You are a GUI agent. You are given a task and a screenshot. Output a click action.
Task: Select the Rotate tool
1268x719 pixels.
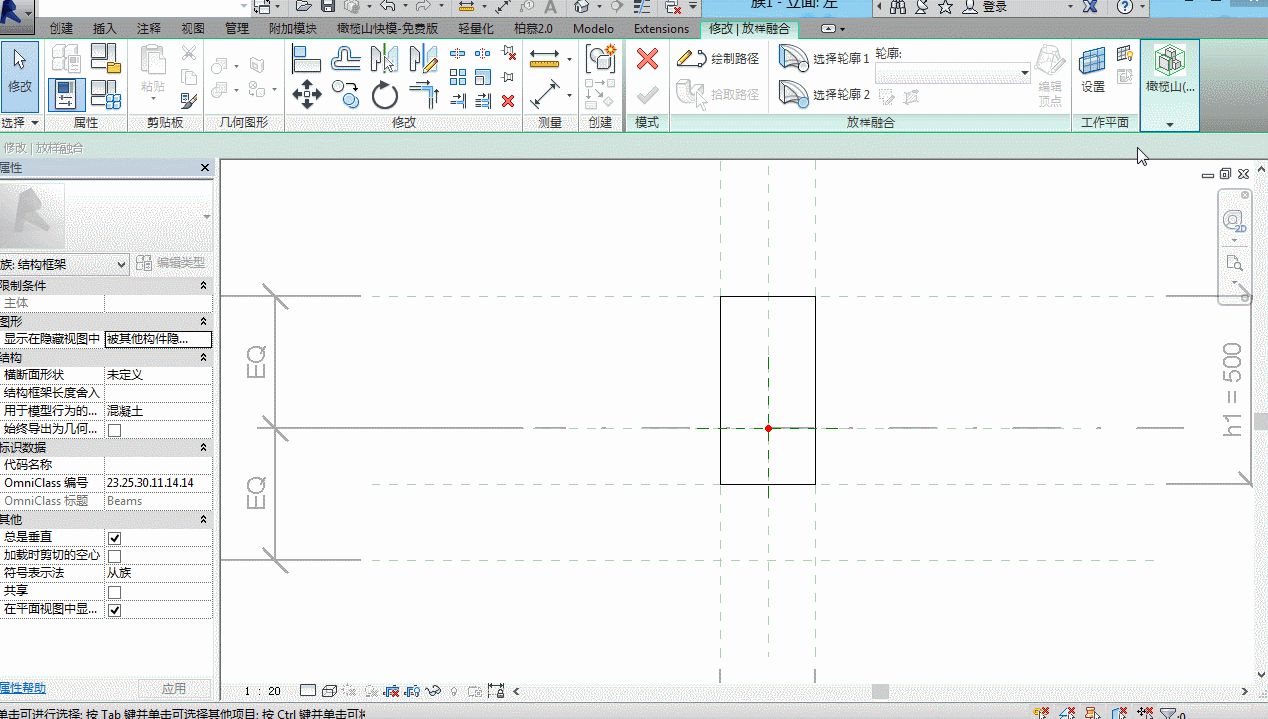385,95
